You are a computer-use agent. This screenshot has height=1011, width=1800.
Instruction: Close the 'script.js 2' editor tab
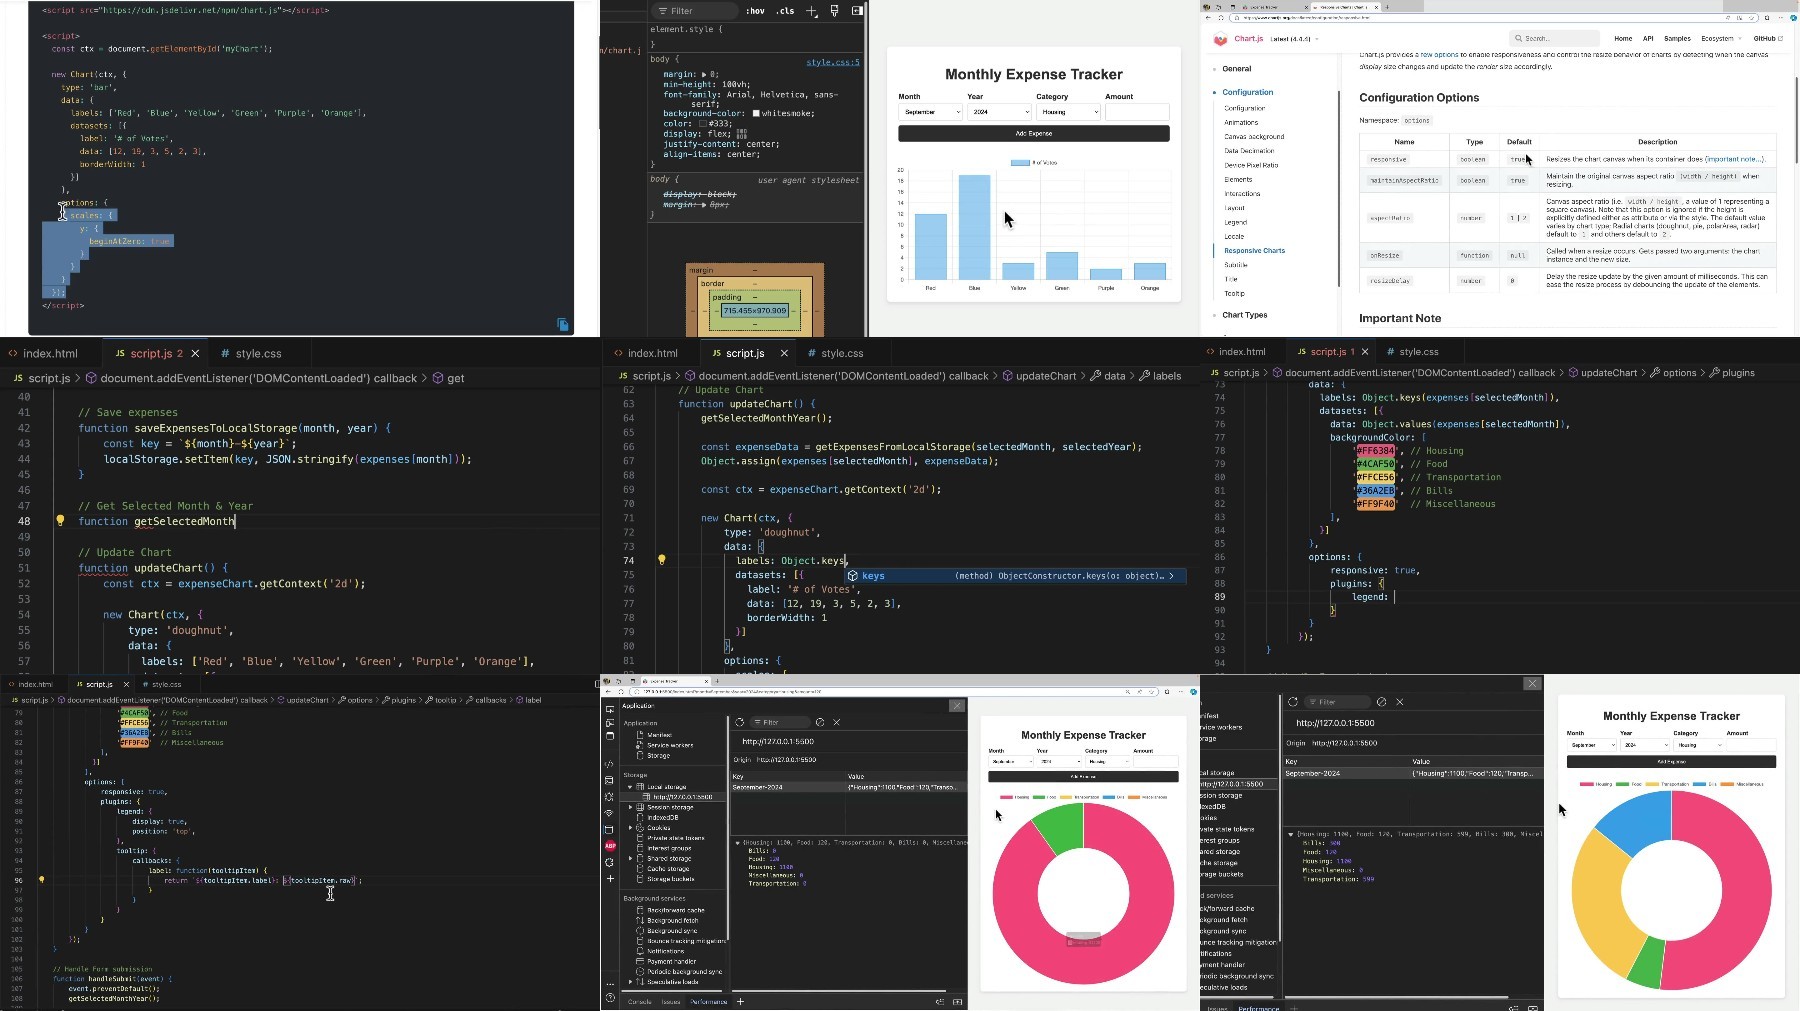(195, 353)
